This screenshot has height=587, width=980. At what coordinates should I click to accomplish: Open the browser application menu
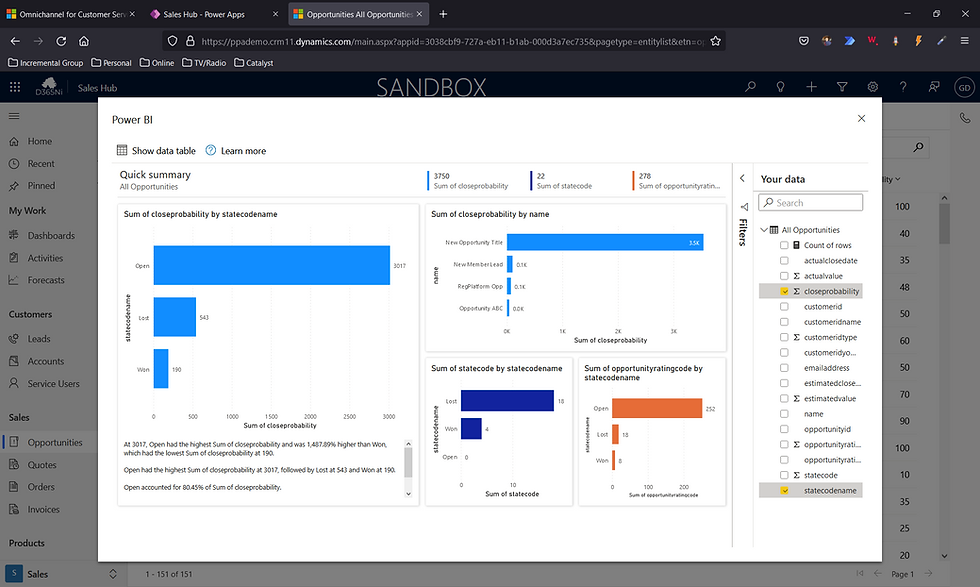[964, 41]
